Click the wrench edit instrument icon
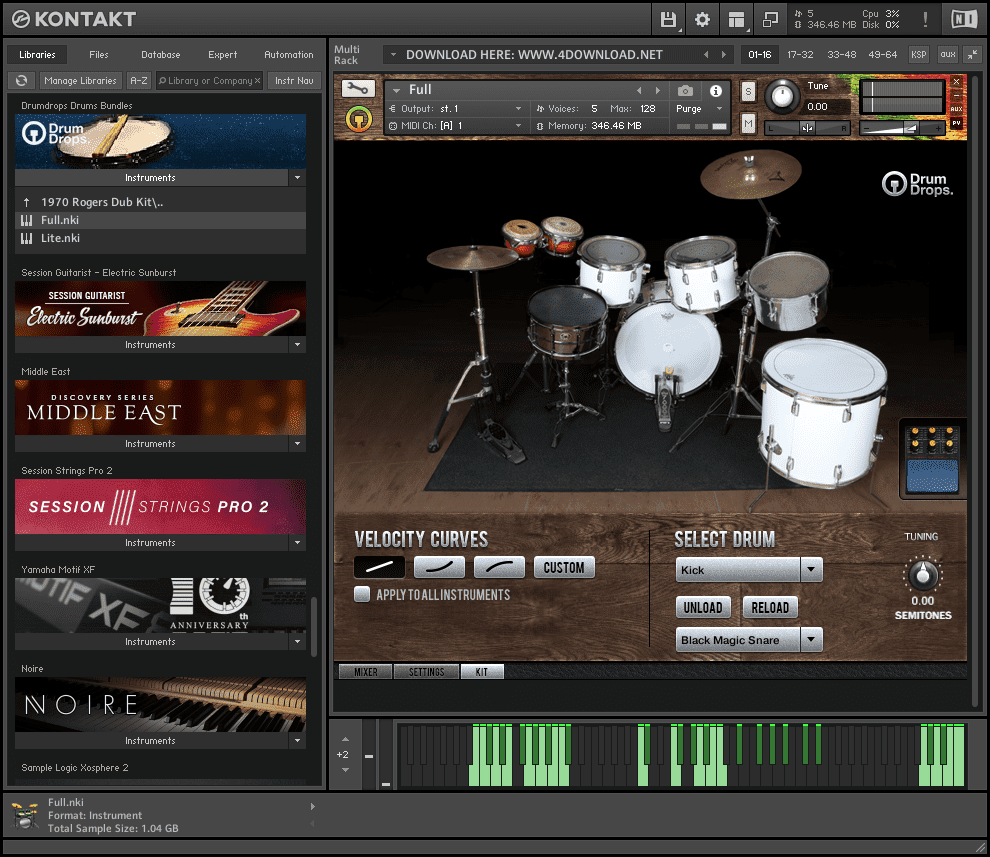 pos(358,89)
